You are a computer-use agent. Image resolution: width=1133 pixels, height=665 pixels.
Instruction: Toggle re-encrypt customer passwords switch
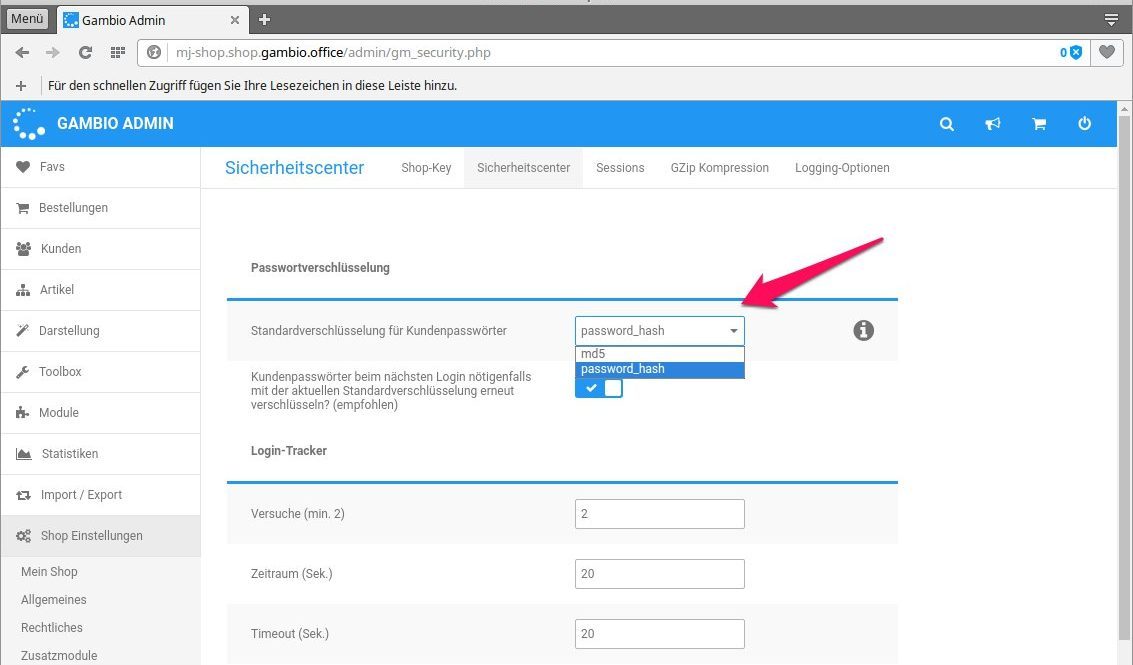599,388
